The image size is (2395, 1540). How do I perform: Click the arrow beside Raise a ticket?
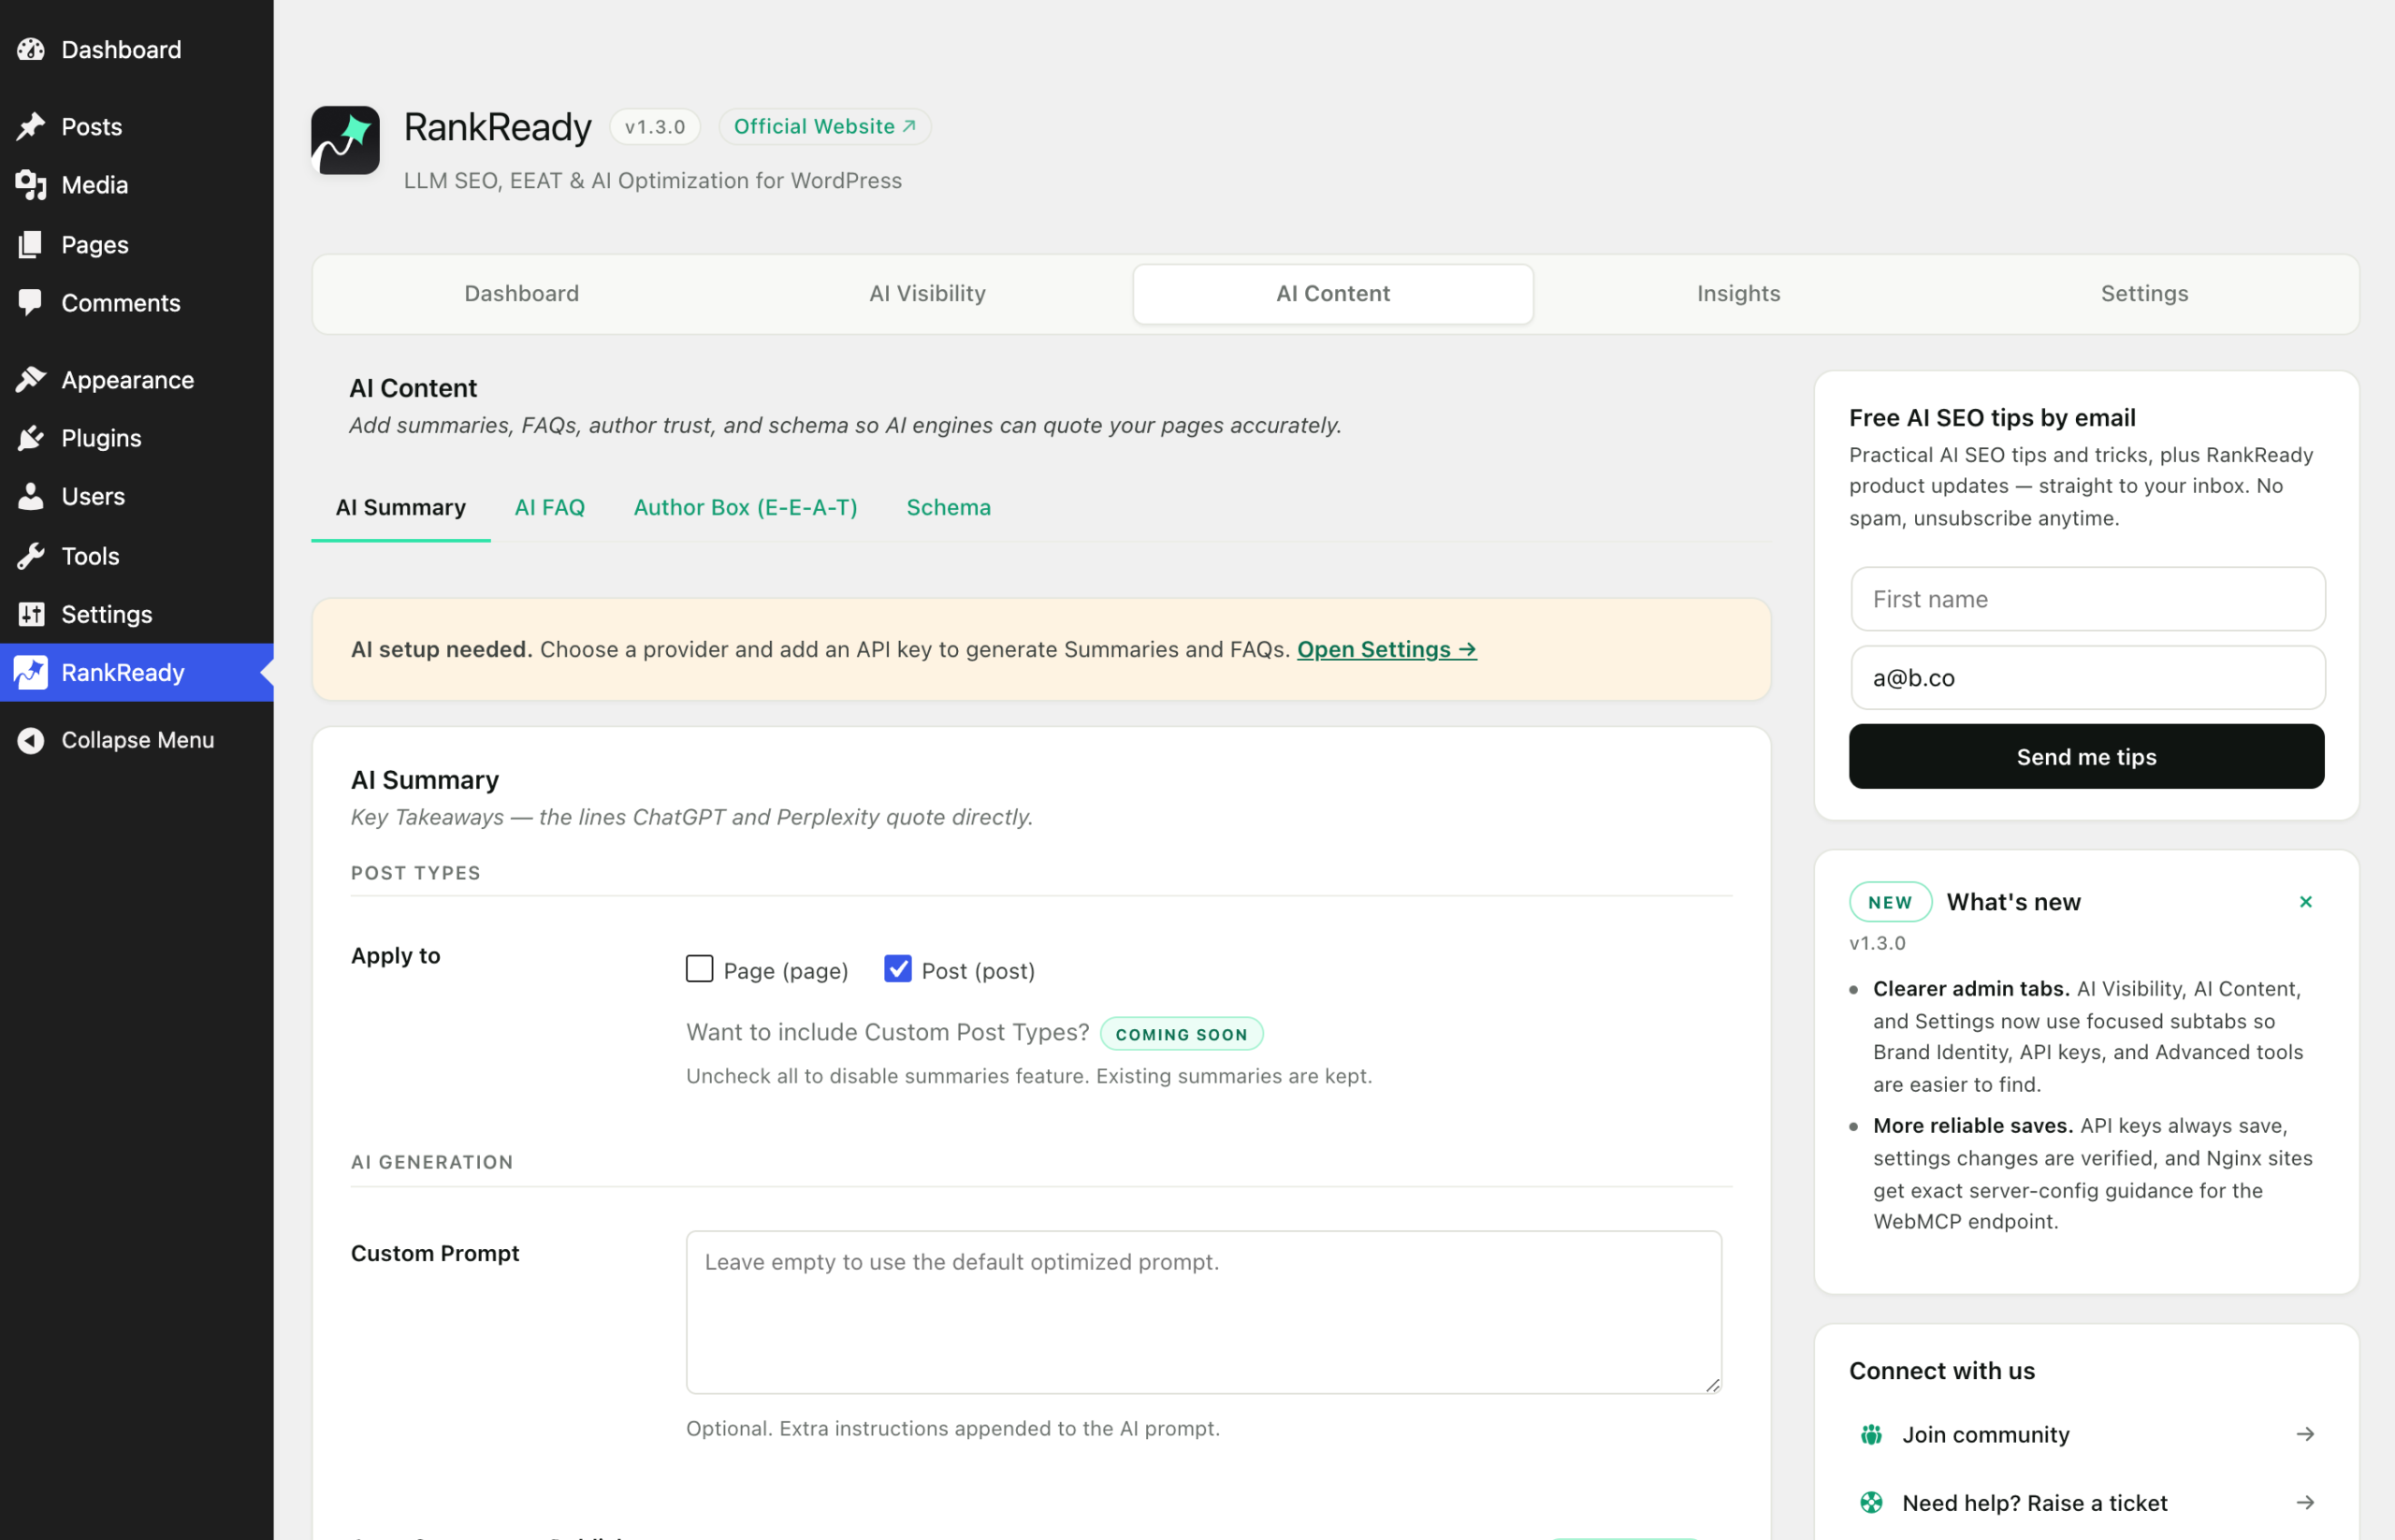2305,1502
